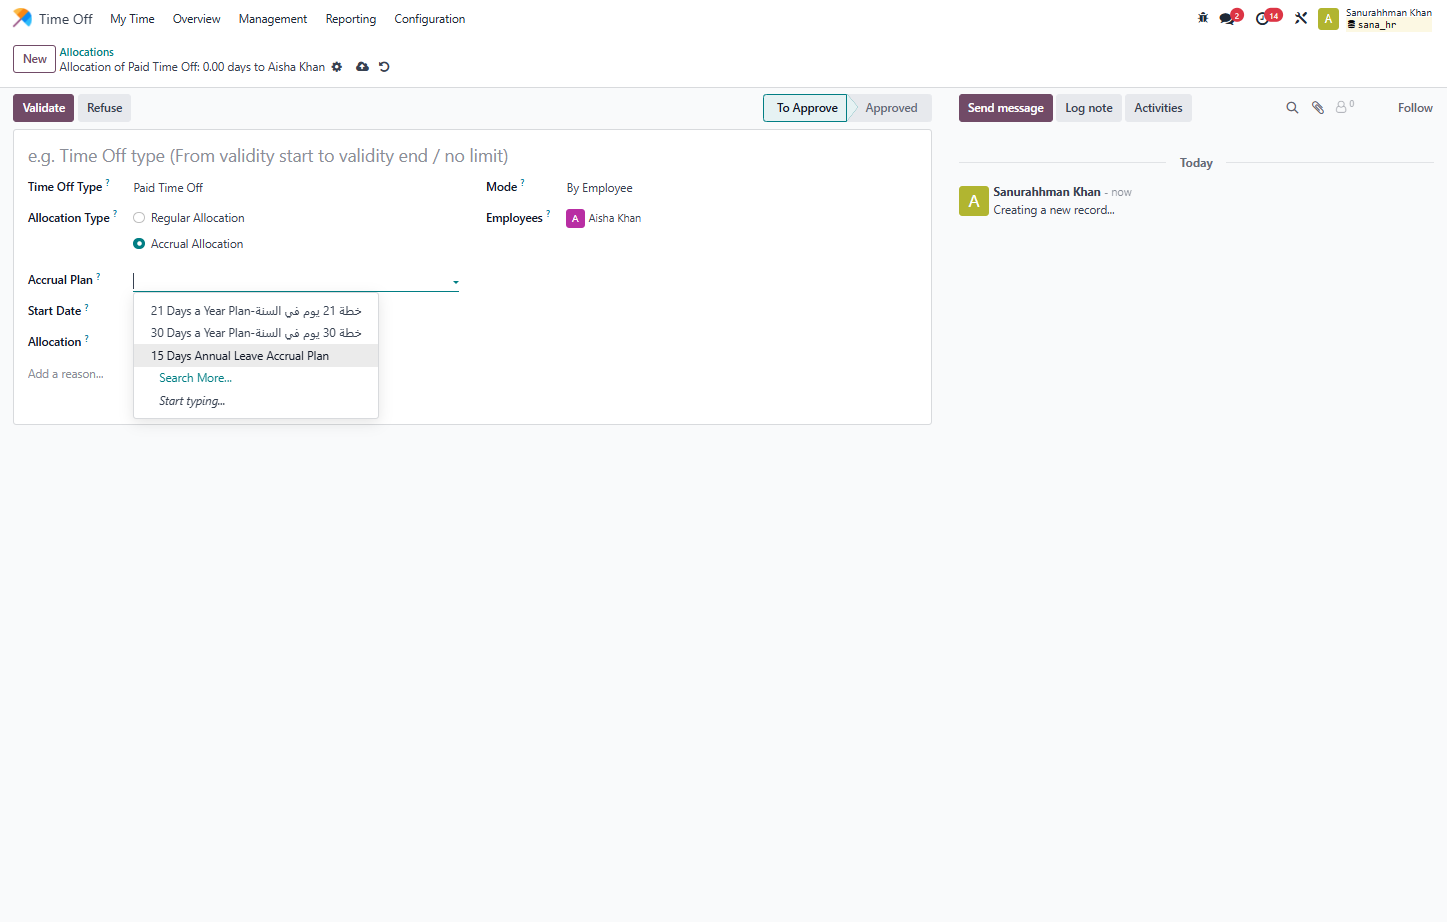Screen dimensions: 1447x922
Task: Select the Regular Allocation radio button
Action: (139, 218)
